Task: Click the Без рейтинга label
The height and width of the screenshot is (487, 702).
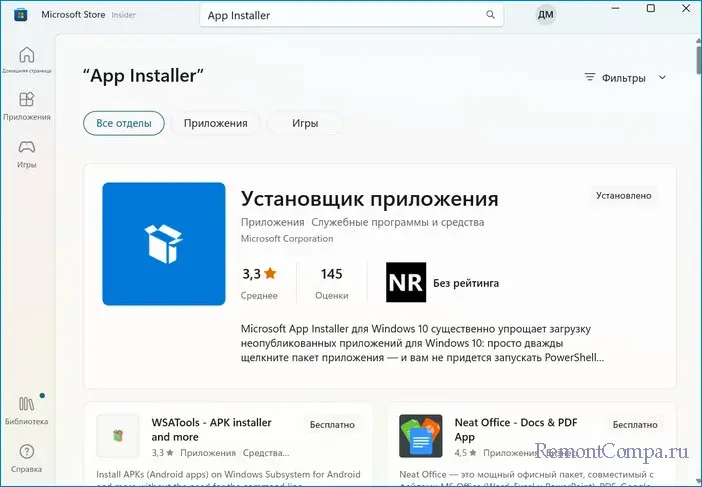Action: (x=466, y=283)
